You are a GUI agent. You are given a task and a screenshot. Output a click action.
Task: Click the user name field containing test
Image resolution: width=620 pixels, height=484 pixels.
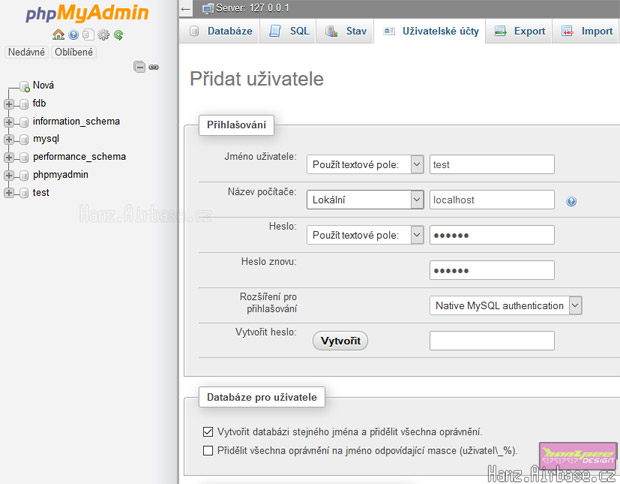coord(492,164)
